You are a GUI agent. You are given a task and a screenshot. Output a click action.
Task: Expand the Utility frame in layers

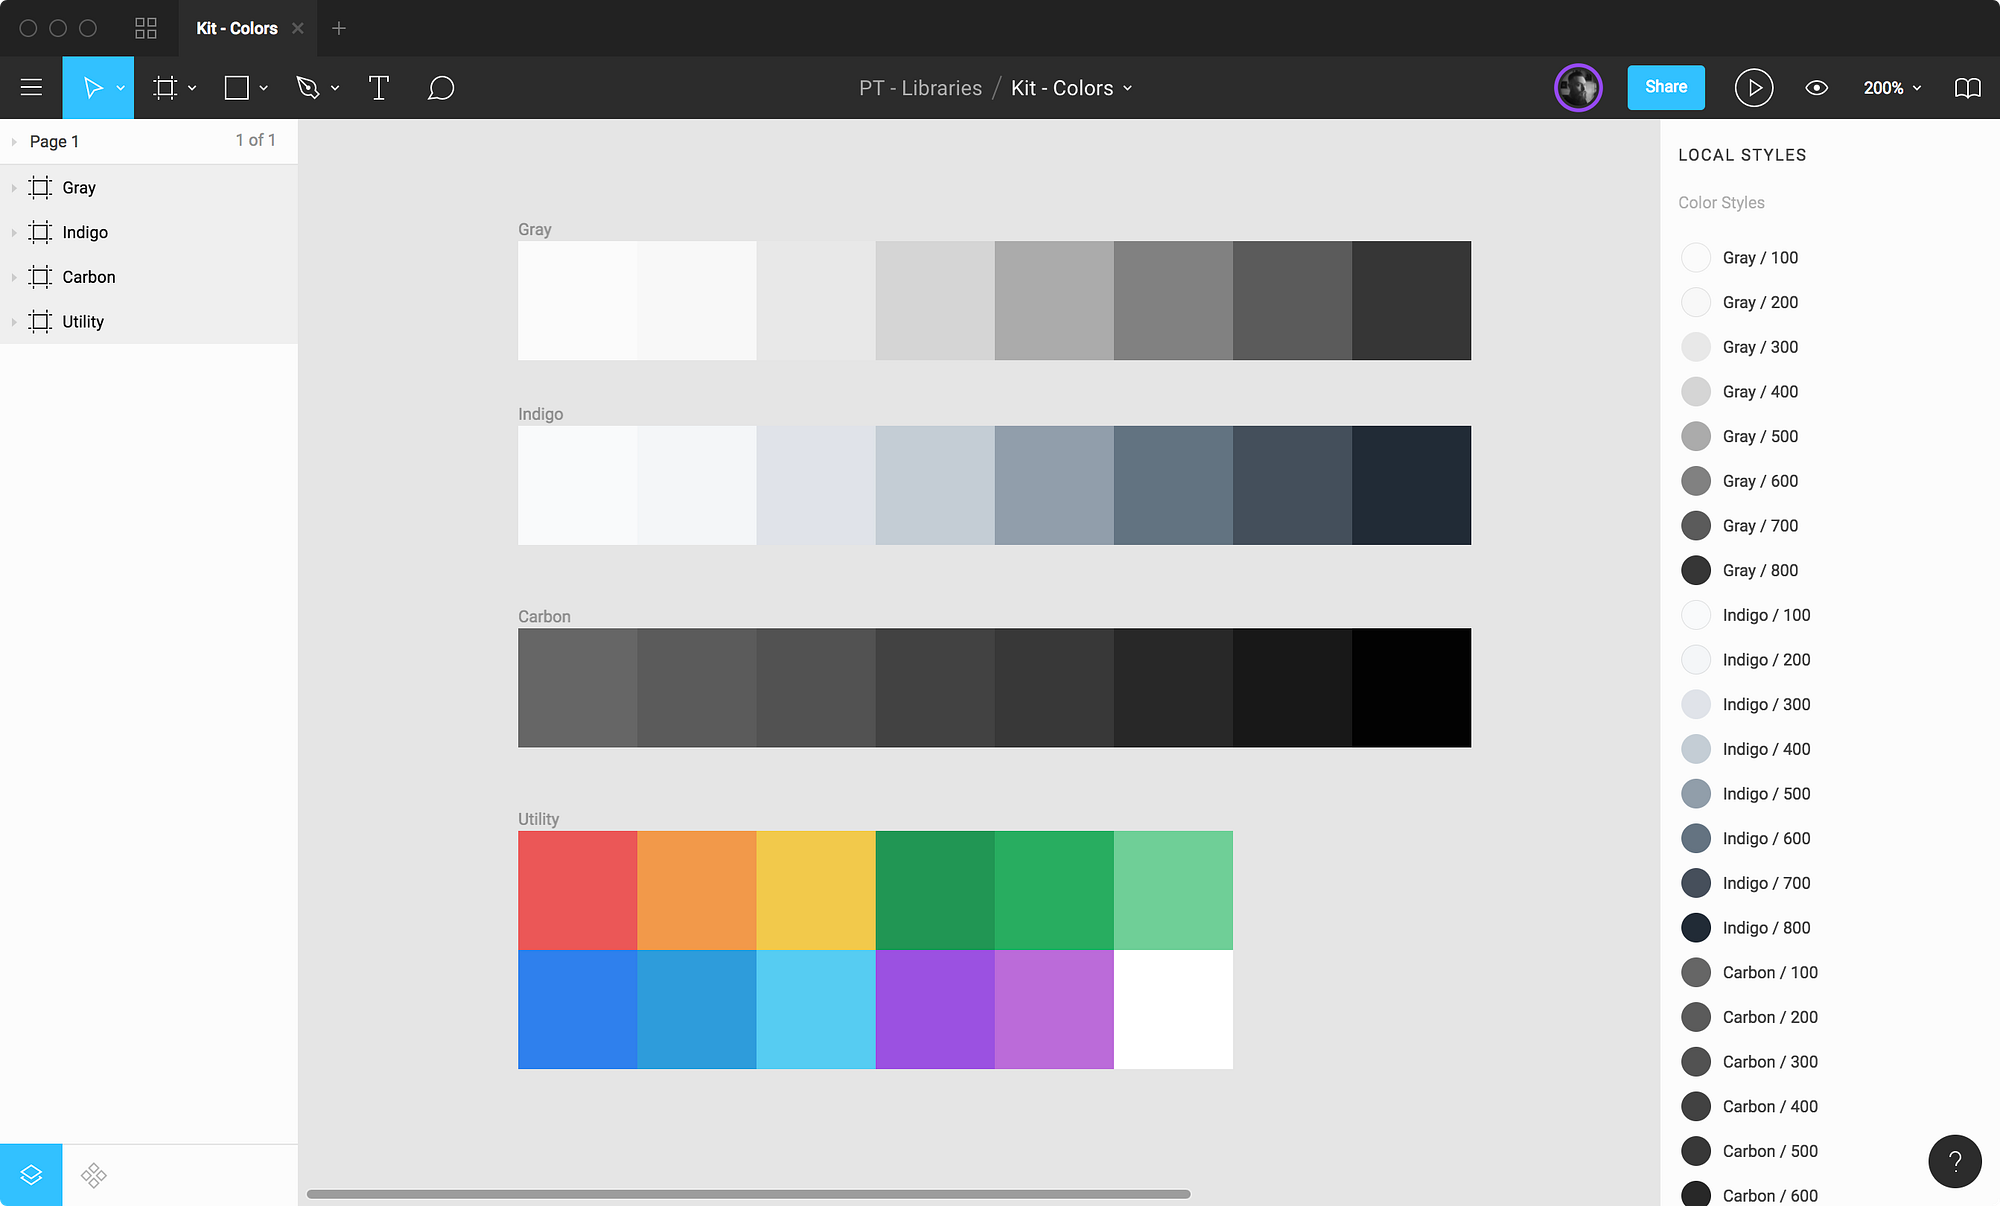(x=13, y=321)
